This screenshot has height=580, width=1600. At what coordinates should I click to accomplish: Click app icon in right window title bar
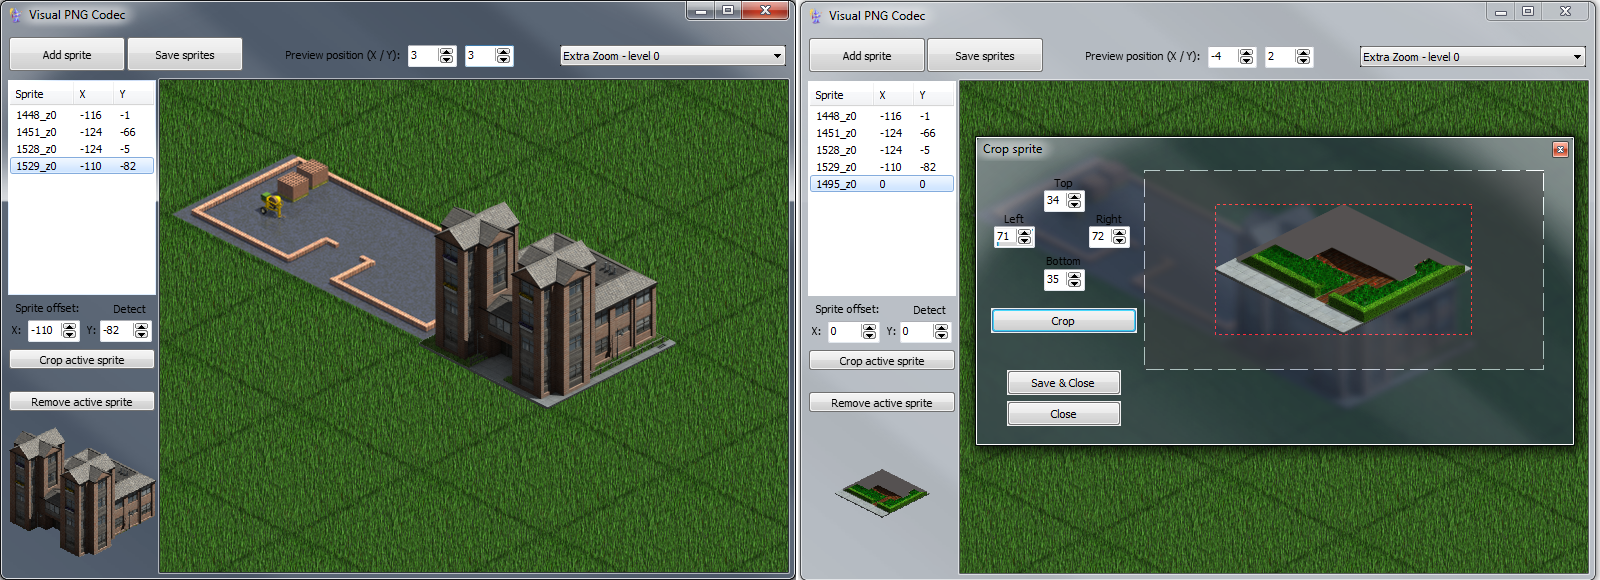click(x=815, y=16)
